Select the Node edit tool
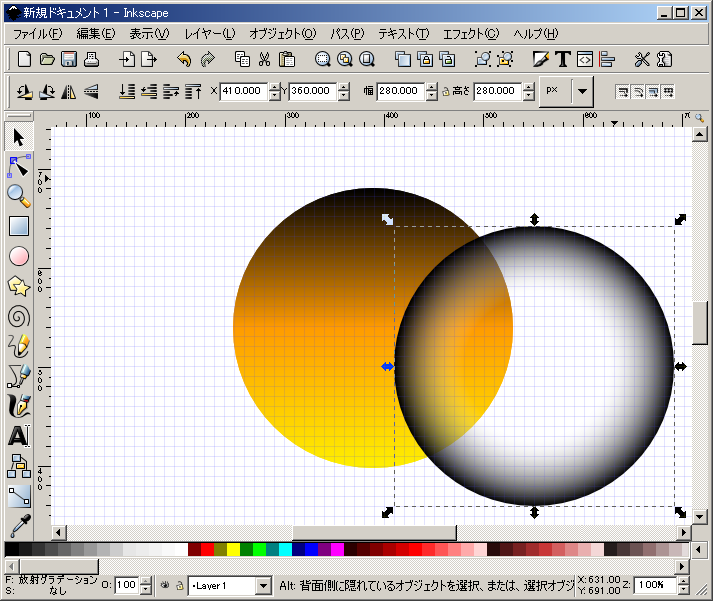 19,166
